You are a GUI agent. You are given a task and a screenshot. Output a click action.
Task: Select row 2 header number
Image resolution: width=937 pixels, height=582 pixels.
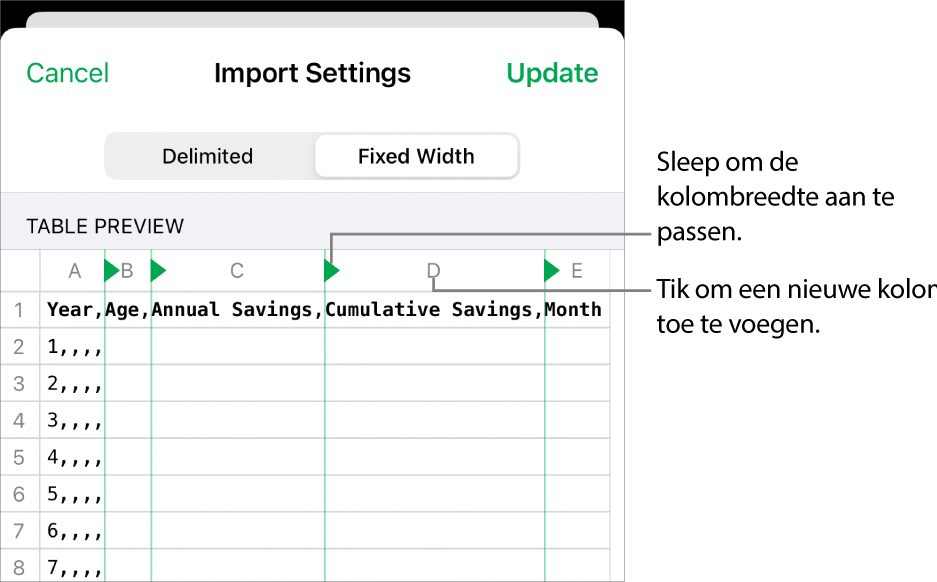point(19,348)
